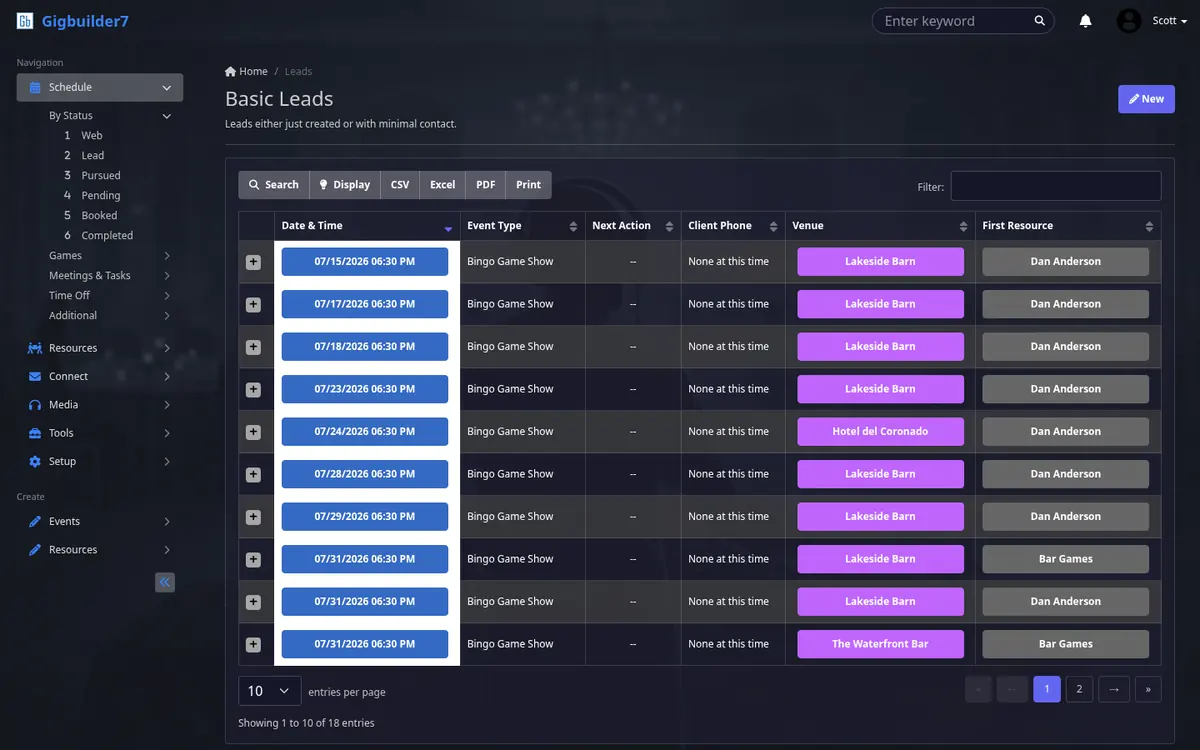Viewport: 1200px width, 750px height.
Task: Open entries per page dropdown
Action: tap(269, 691)
